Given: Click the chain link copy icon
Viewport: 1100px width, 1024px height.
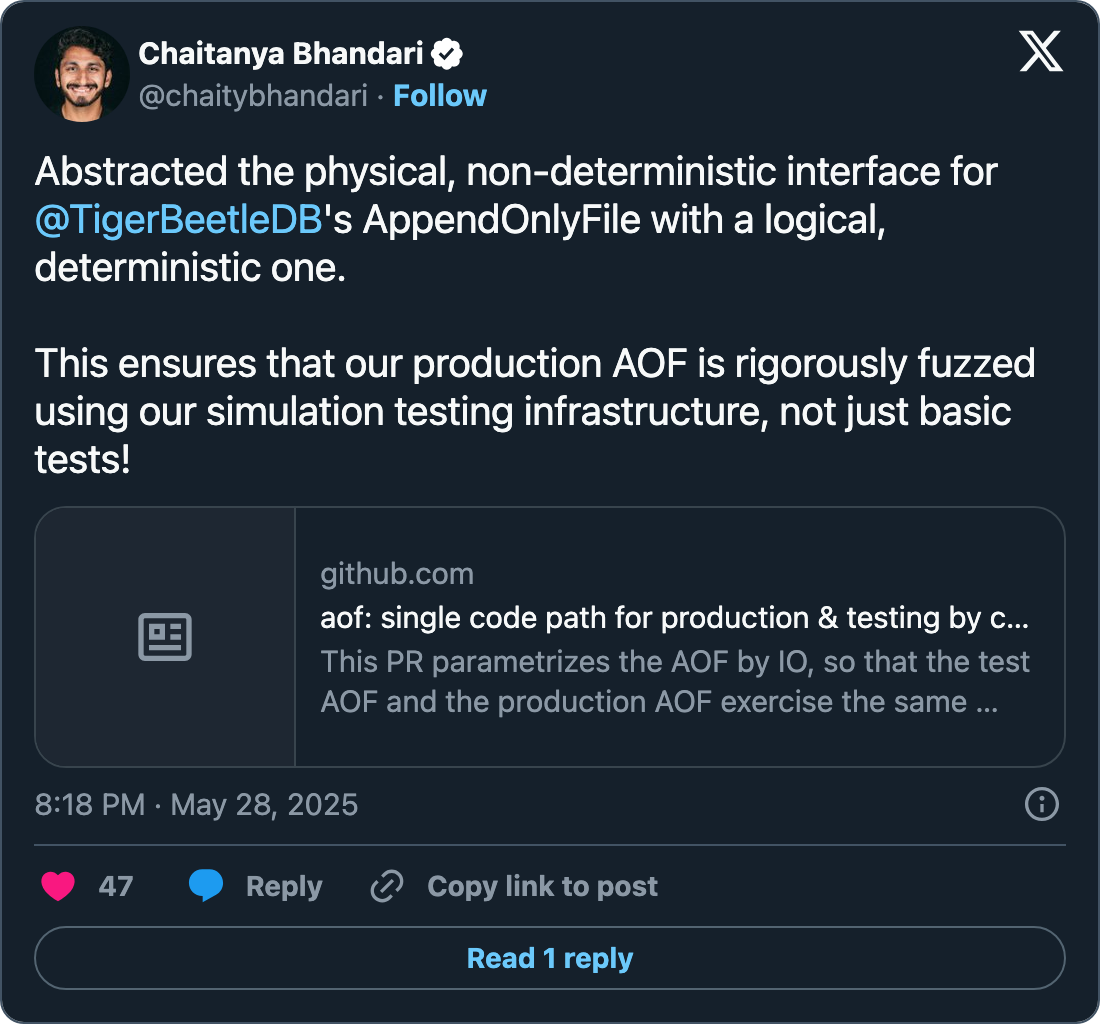Looking at the screenshot, I should coord(386,886).
